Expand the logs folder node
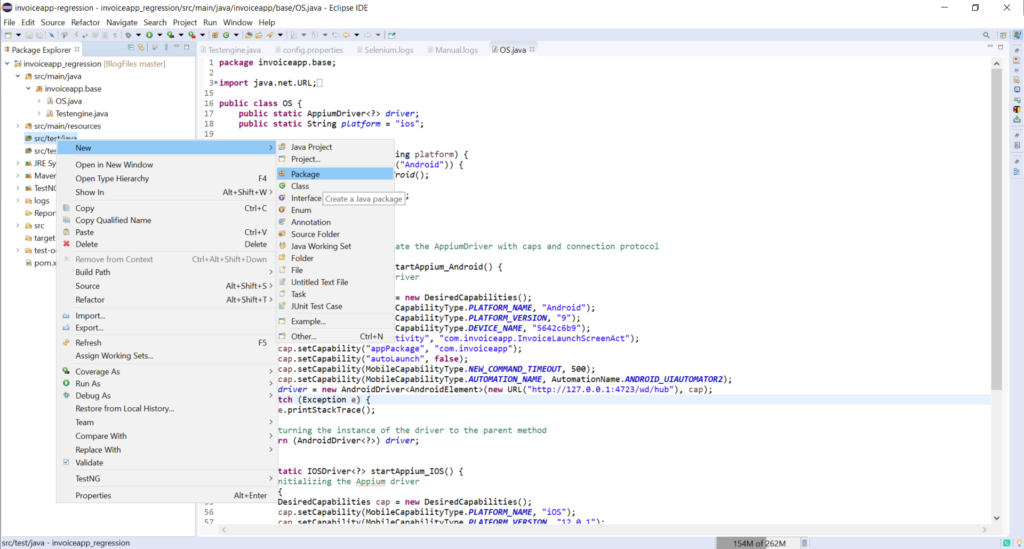The width and height of the screenshot is (1024, 549). coord(18,201)
